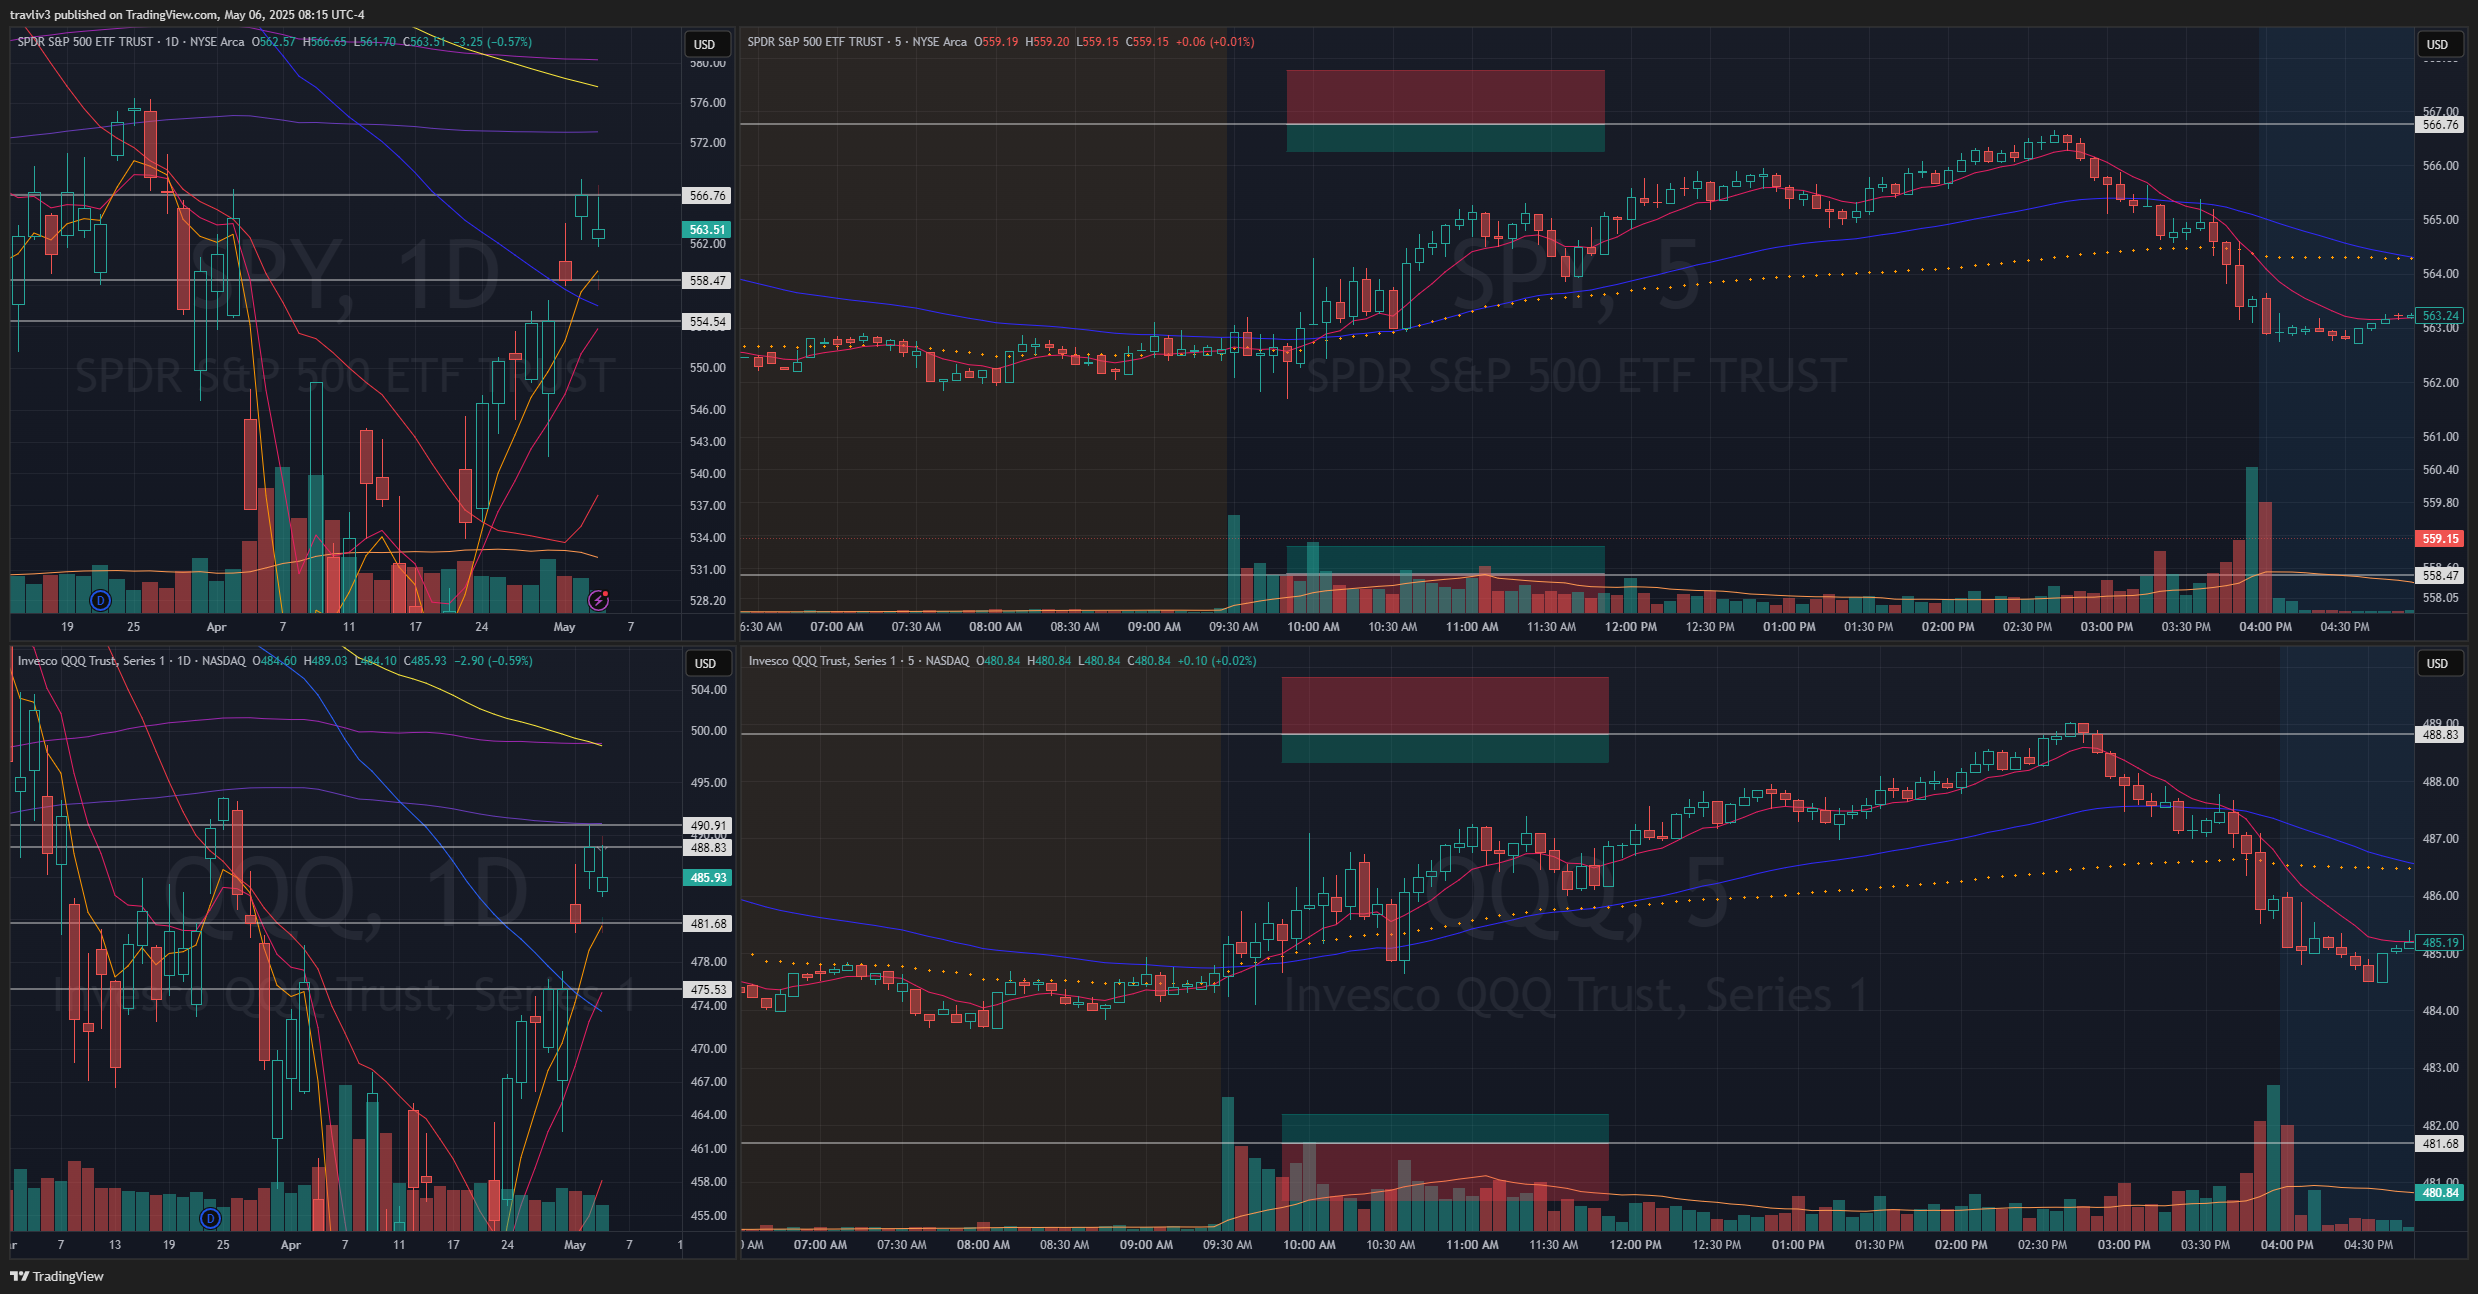2478x1294 pixels.
Task: Click the +0.10 (+0.02%) change on QQQ 5-minute
Action: [x=1217, y=661]
